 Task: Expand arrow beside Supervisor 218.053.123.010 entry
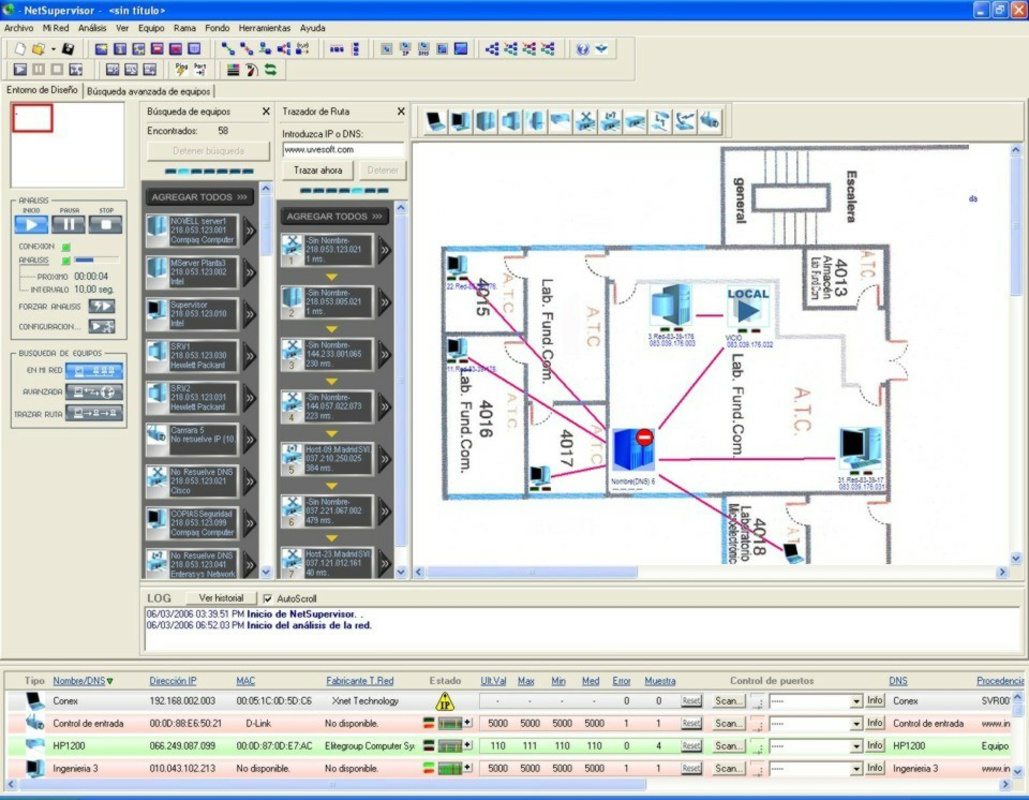249,314
